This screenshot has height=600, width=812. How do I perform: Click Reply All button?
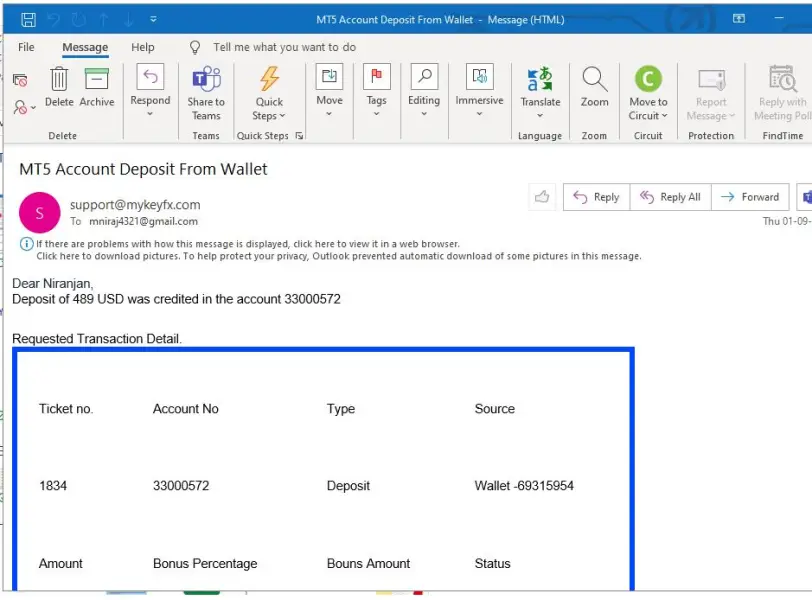pyautogui.click(x=670, y=197)
